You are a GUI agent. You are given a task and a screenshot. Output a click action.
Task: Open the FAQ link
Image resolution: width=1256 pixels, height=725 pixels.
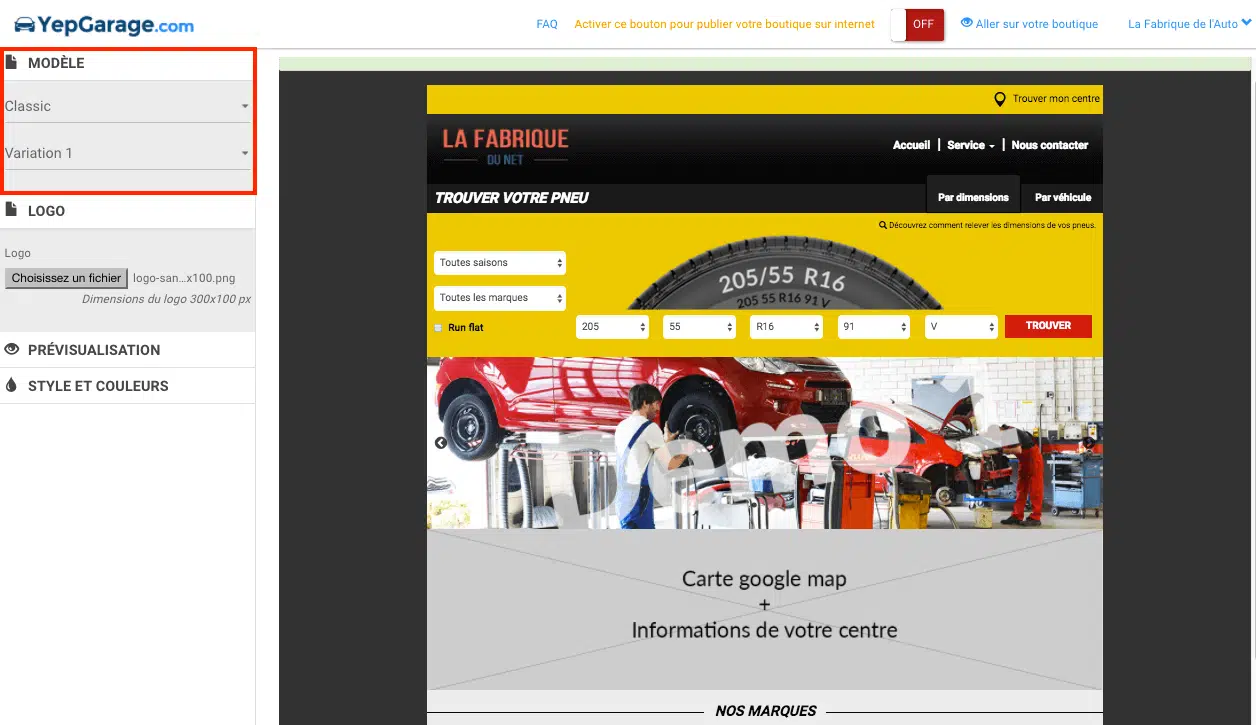[x=547, y=24]
